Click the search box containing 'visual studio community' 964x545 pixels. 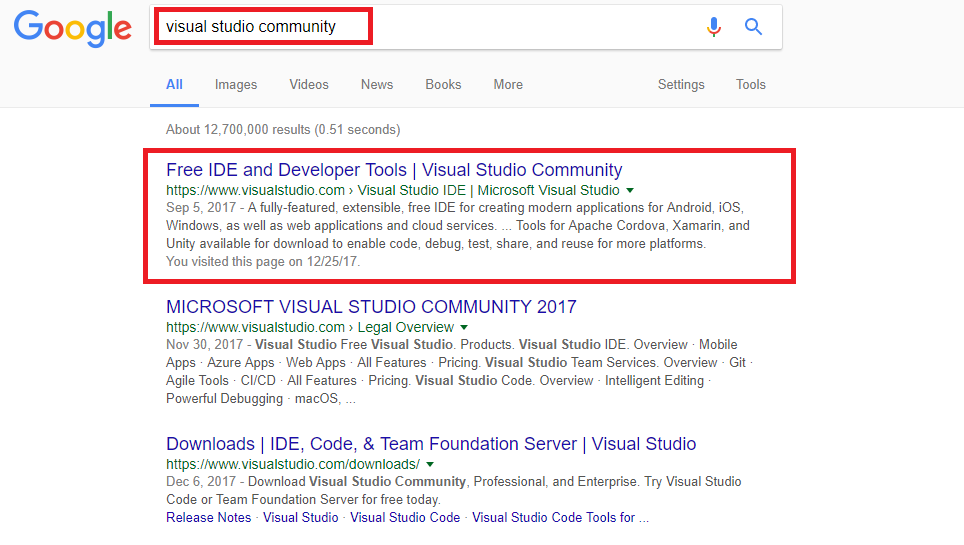(465, 26)
